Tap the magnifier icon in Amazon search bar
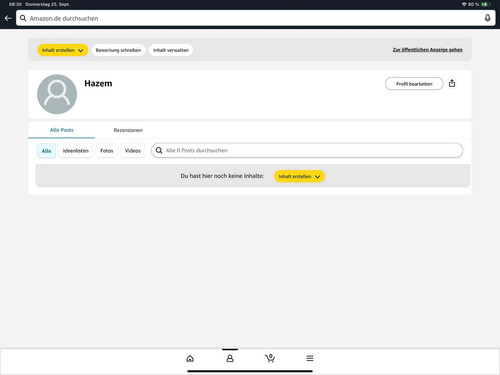The height and width of the screenshot is (375, 500). pos(23,18)
